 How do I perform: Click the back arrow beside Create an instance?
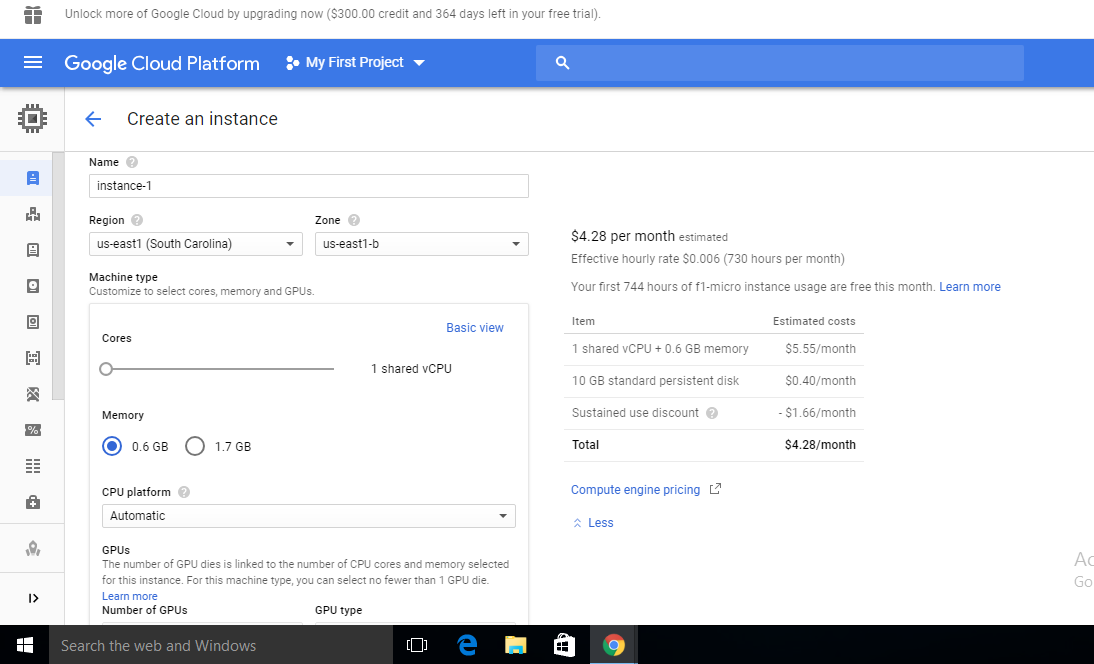click(x=93, y=119)
